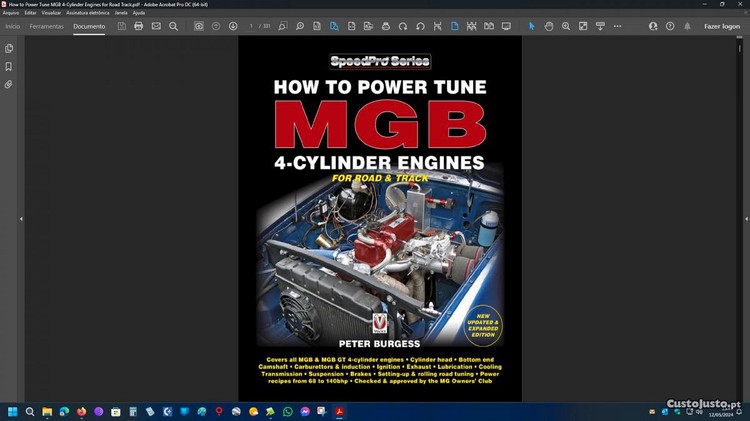Open the Início tab
750x421 pixels.
12,26
